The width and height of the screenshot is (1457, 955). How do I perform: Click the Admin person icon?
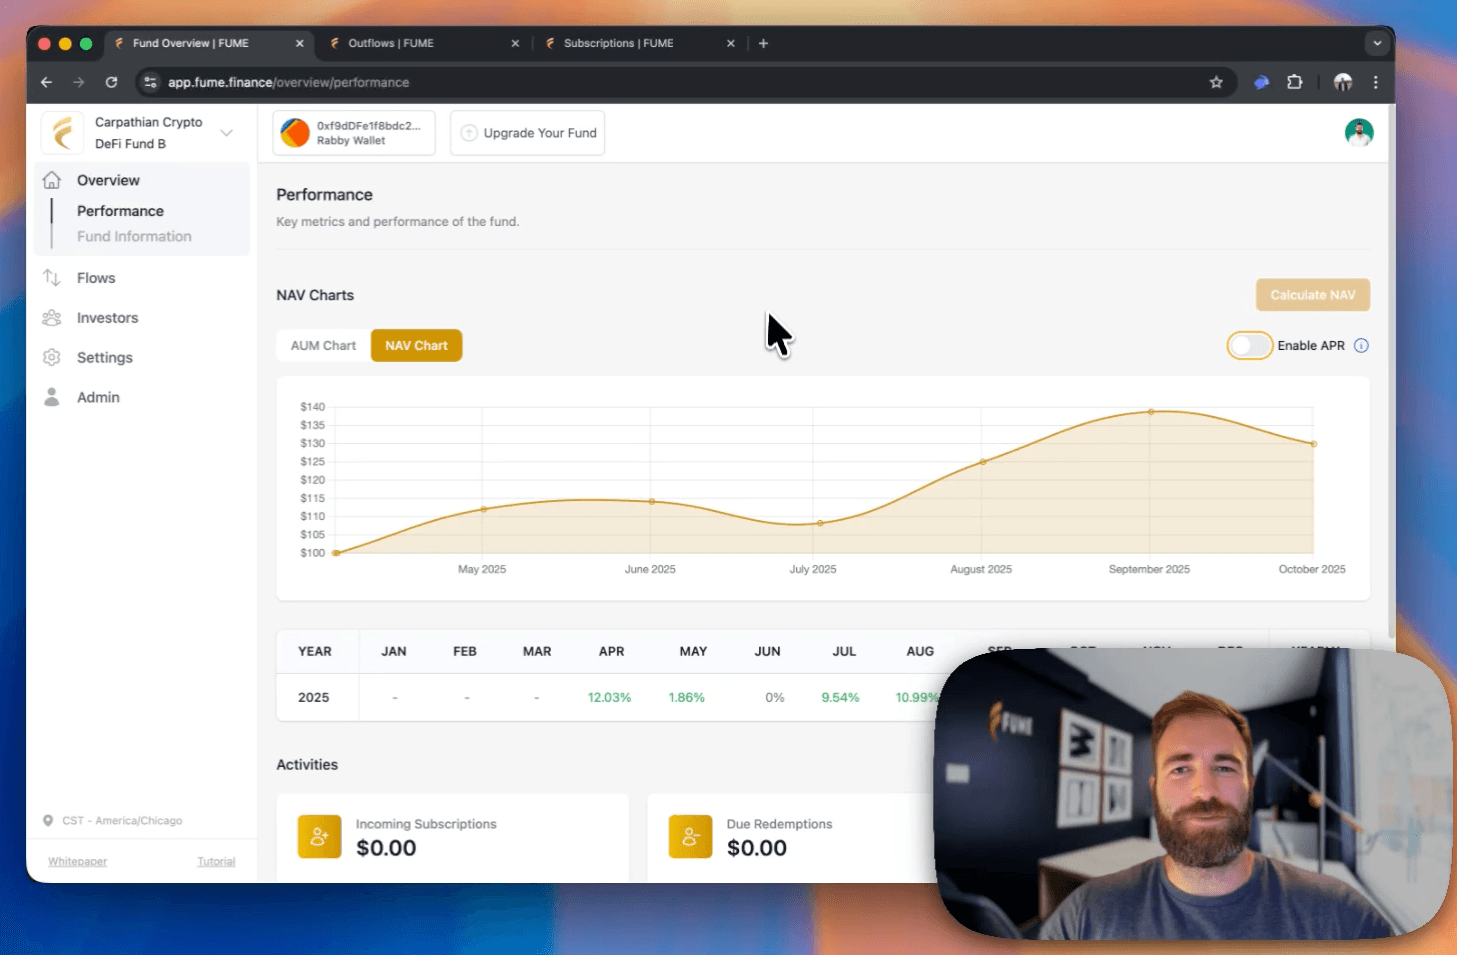click(52, 397)
